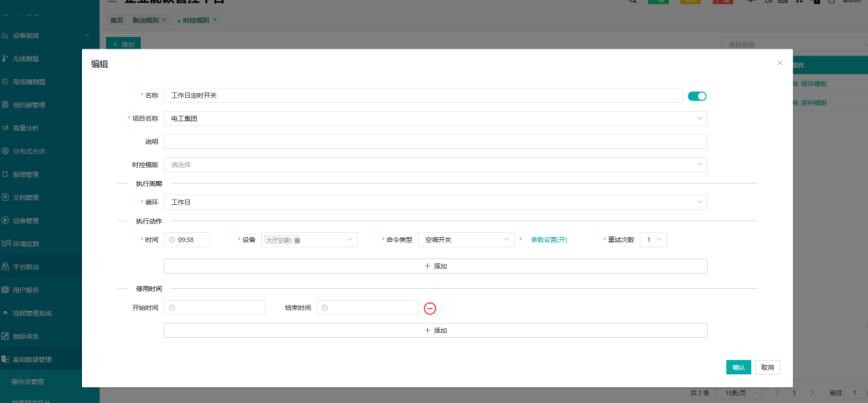Click the clock icon in 结束时间 field

coord(325,308)
